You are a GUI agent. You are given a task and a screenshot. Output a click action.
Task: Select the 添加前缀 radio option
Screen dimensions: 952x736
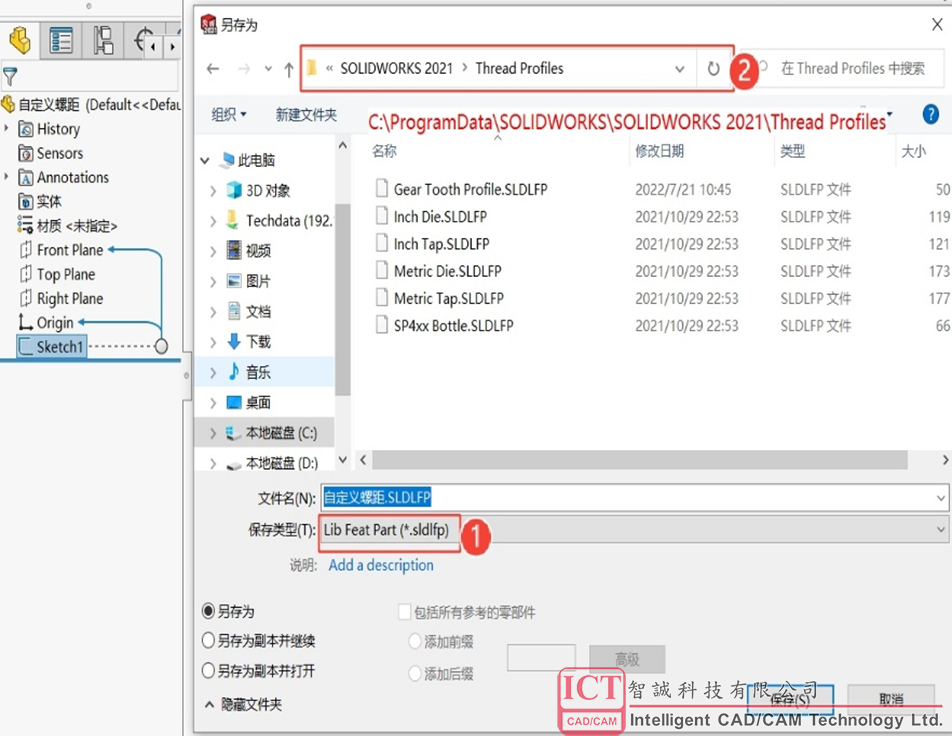click(415, 641)
